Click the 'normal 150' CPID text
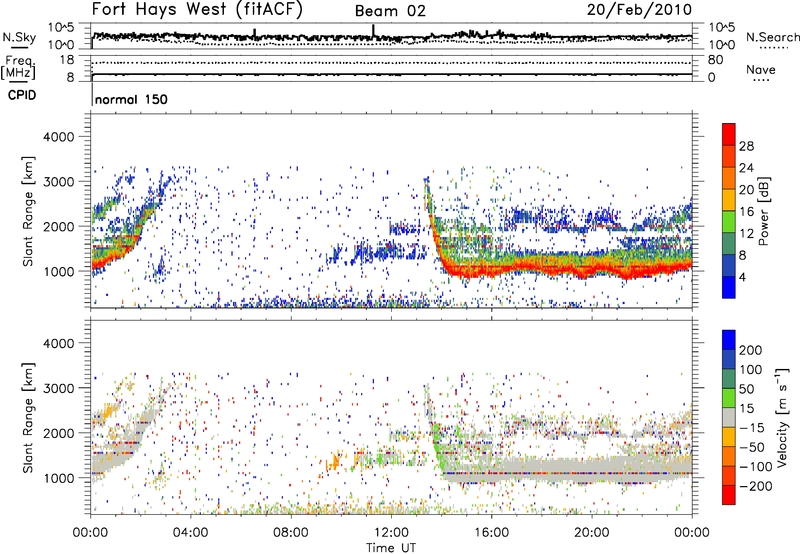This screenshot has height=554, width=800. 131,99
